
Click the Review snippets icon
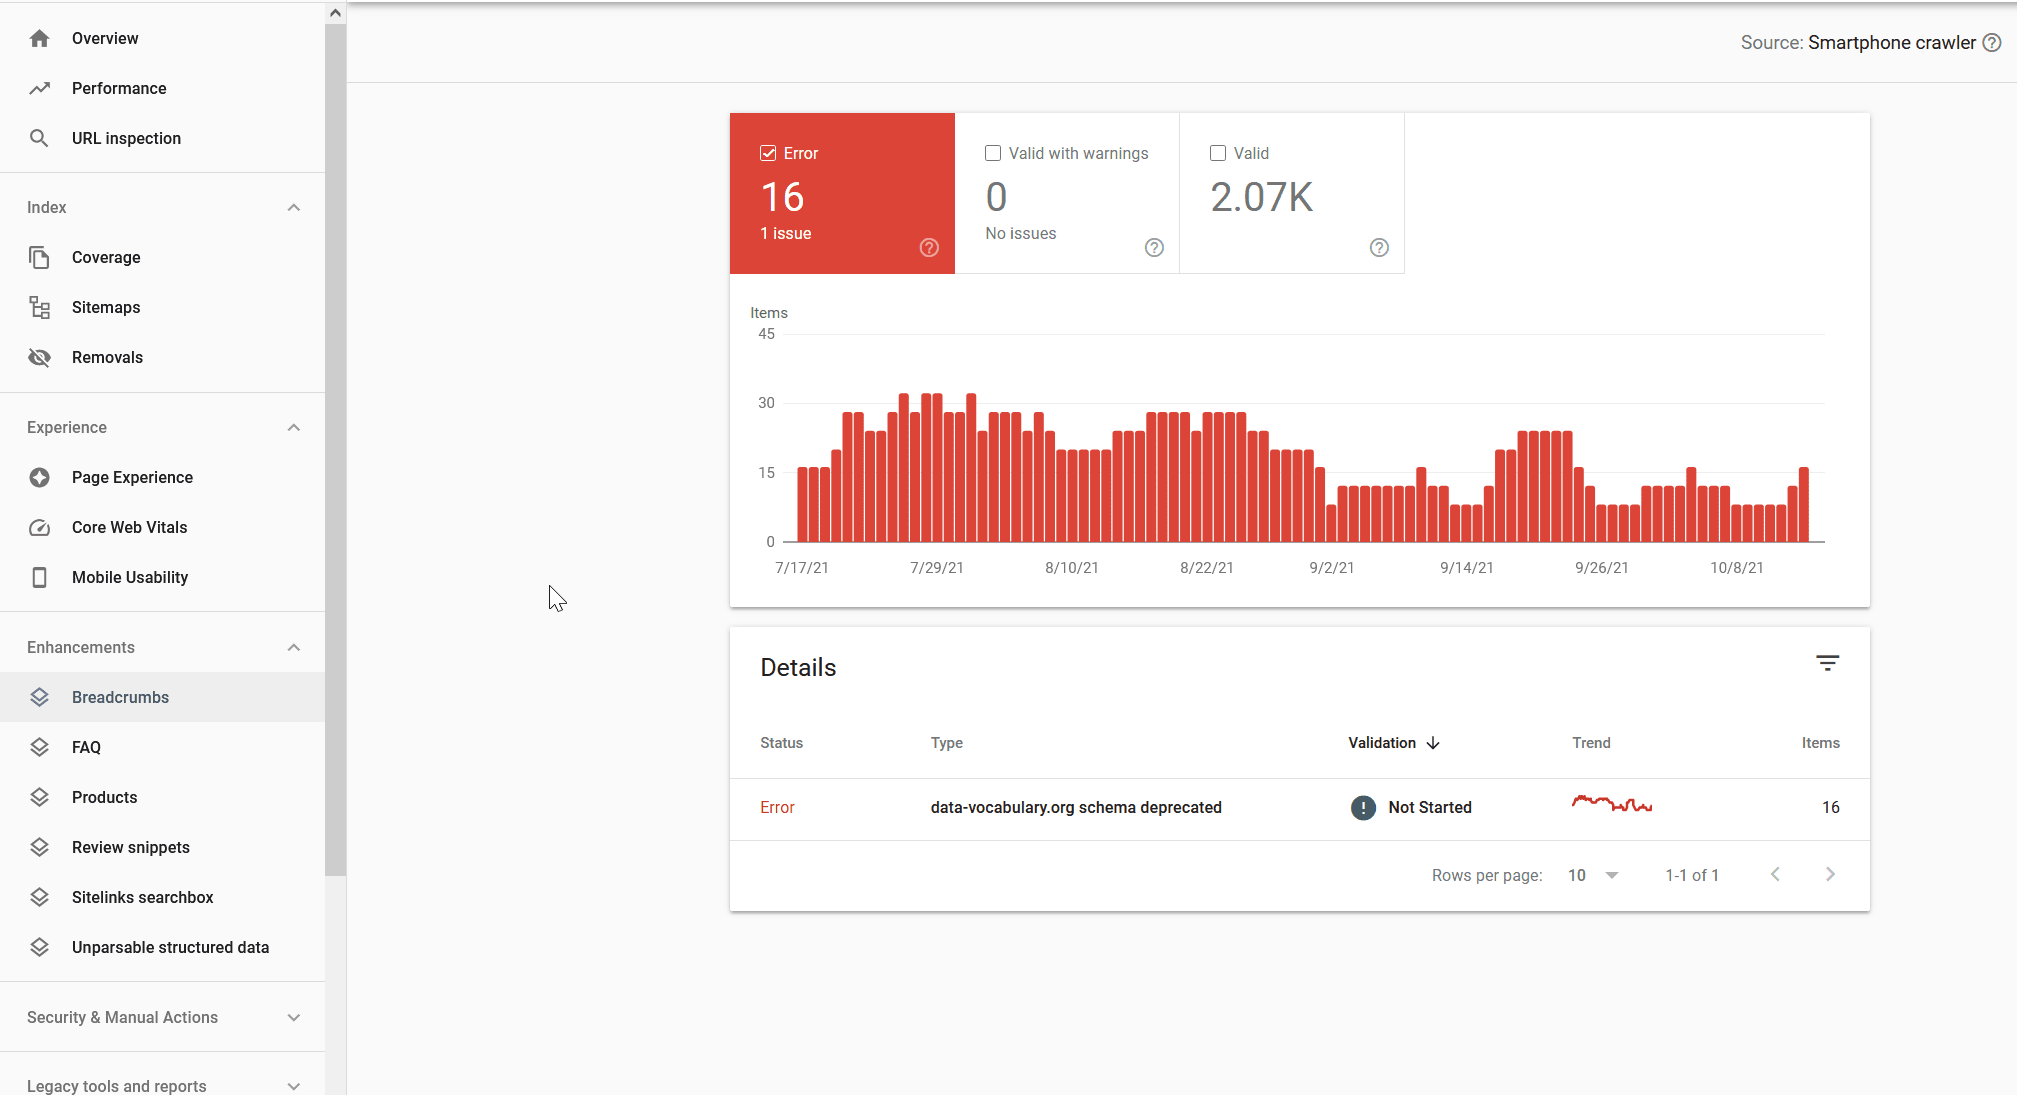[x=39, y=847]
